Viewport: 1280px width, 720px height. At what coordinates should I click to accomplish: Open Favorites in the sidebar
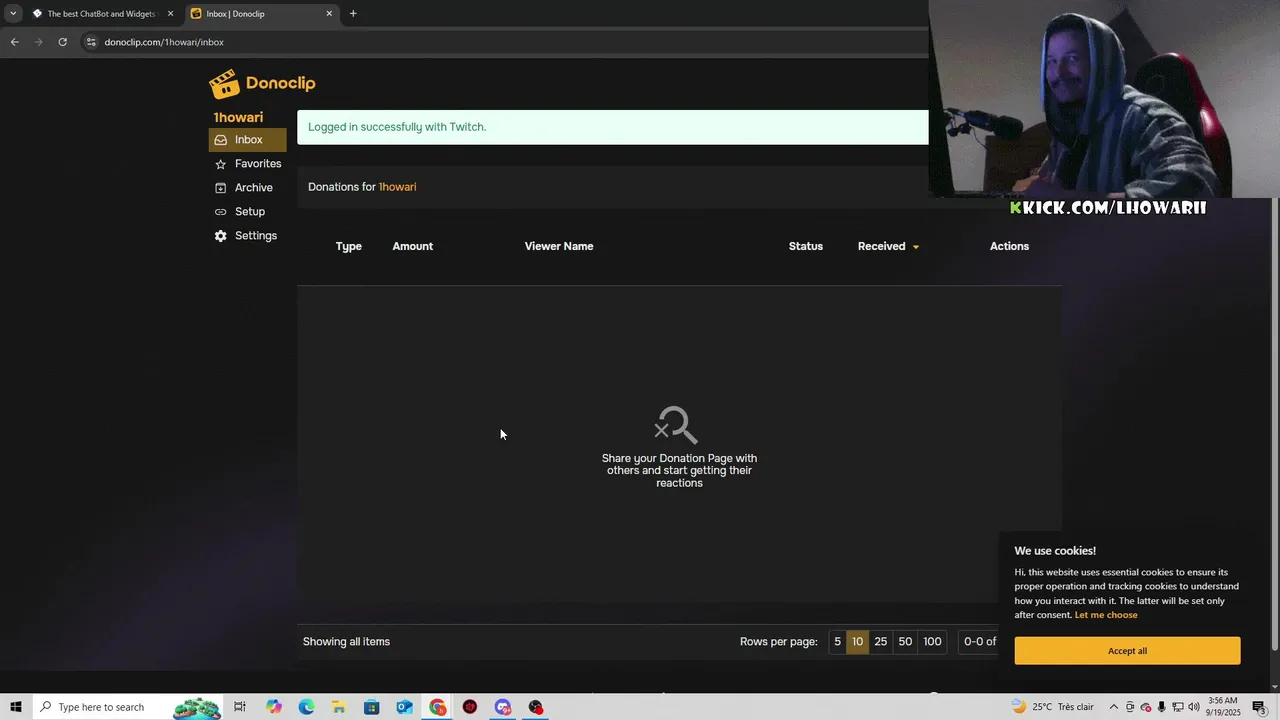coord(247,164)
